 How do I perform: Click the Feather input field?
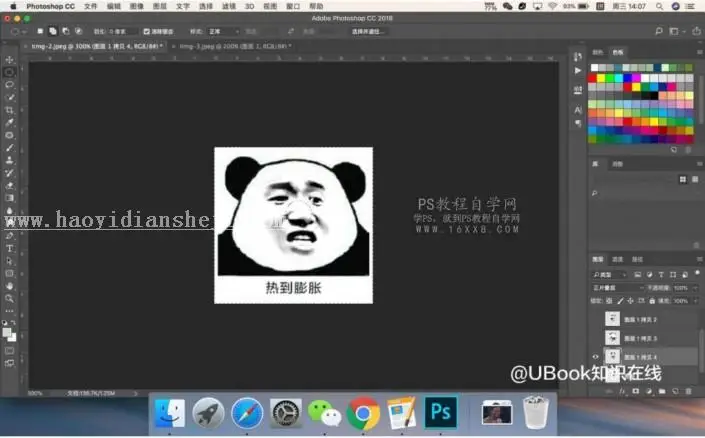(x=121, y=31)
